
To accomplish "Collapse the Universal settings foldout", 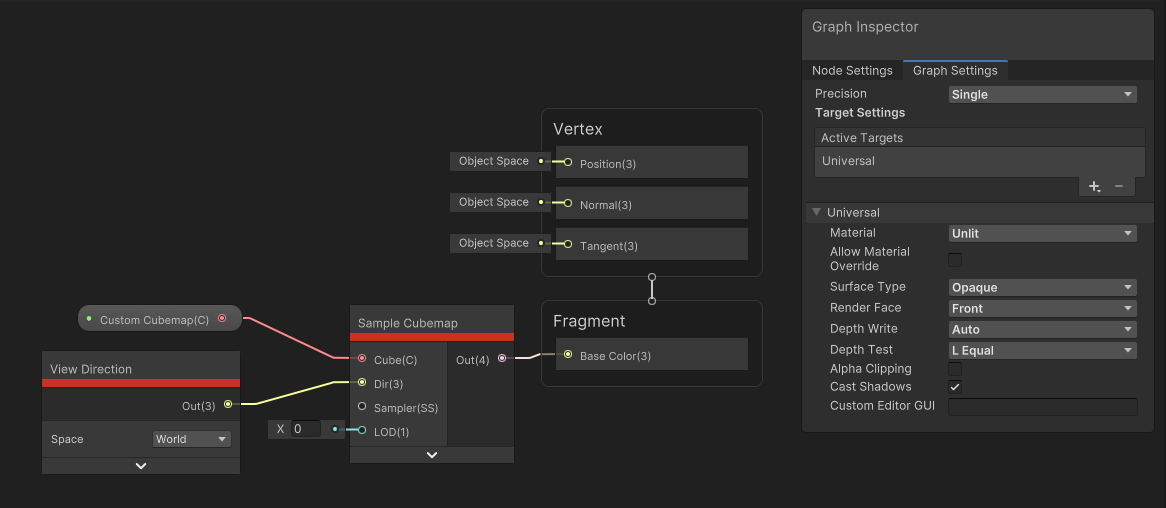I will pyautogui.click(x=817, y=212).
